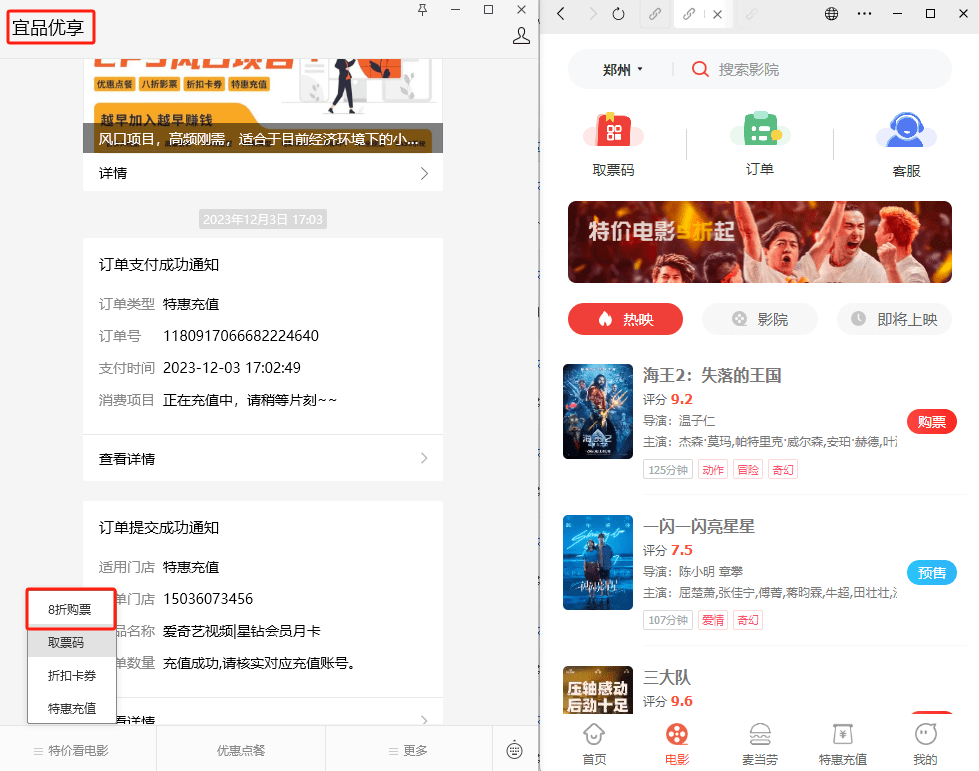This screenshot has width=979, height=771.
Task: Focus the 搜索影院 search field
Action: 748,70
